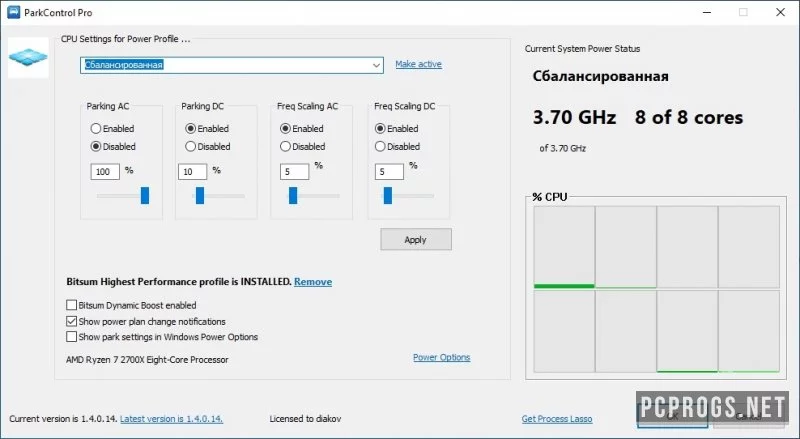The image size is (800, 439).
Task: Click the Licensed to diakov text
Action: point(305,419)
